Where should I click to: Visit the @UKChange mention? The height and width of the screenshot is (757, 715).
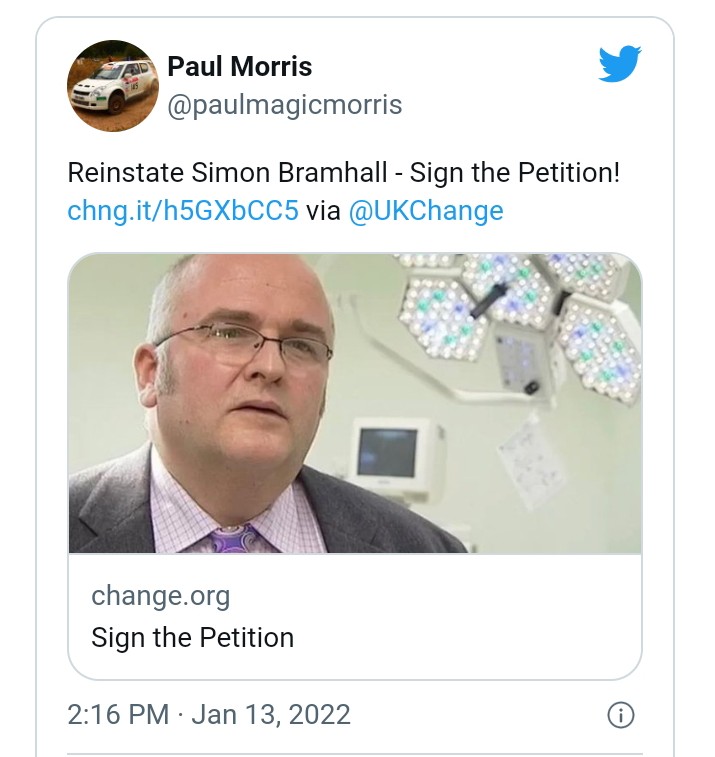[425, 211]
